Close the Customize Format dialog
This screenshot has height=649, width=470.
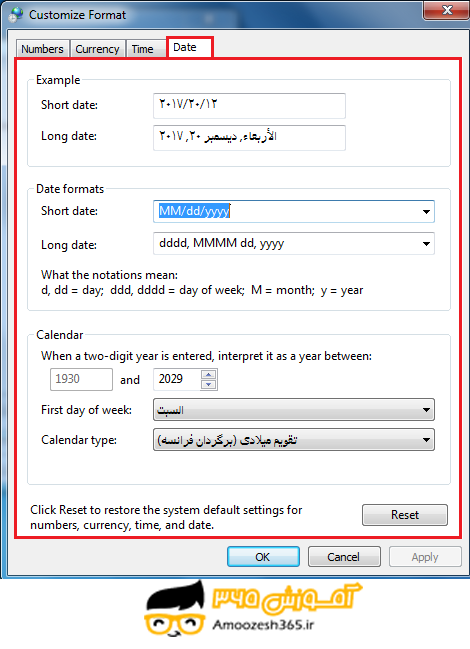point(446,10)
